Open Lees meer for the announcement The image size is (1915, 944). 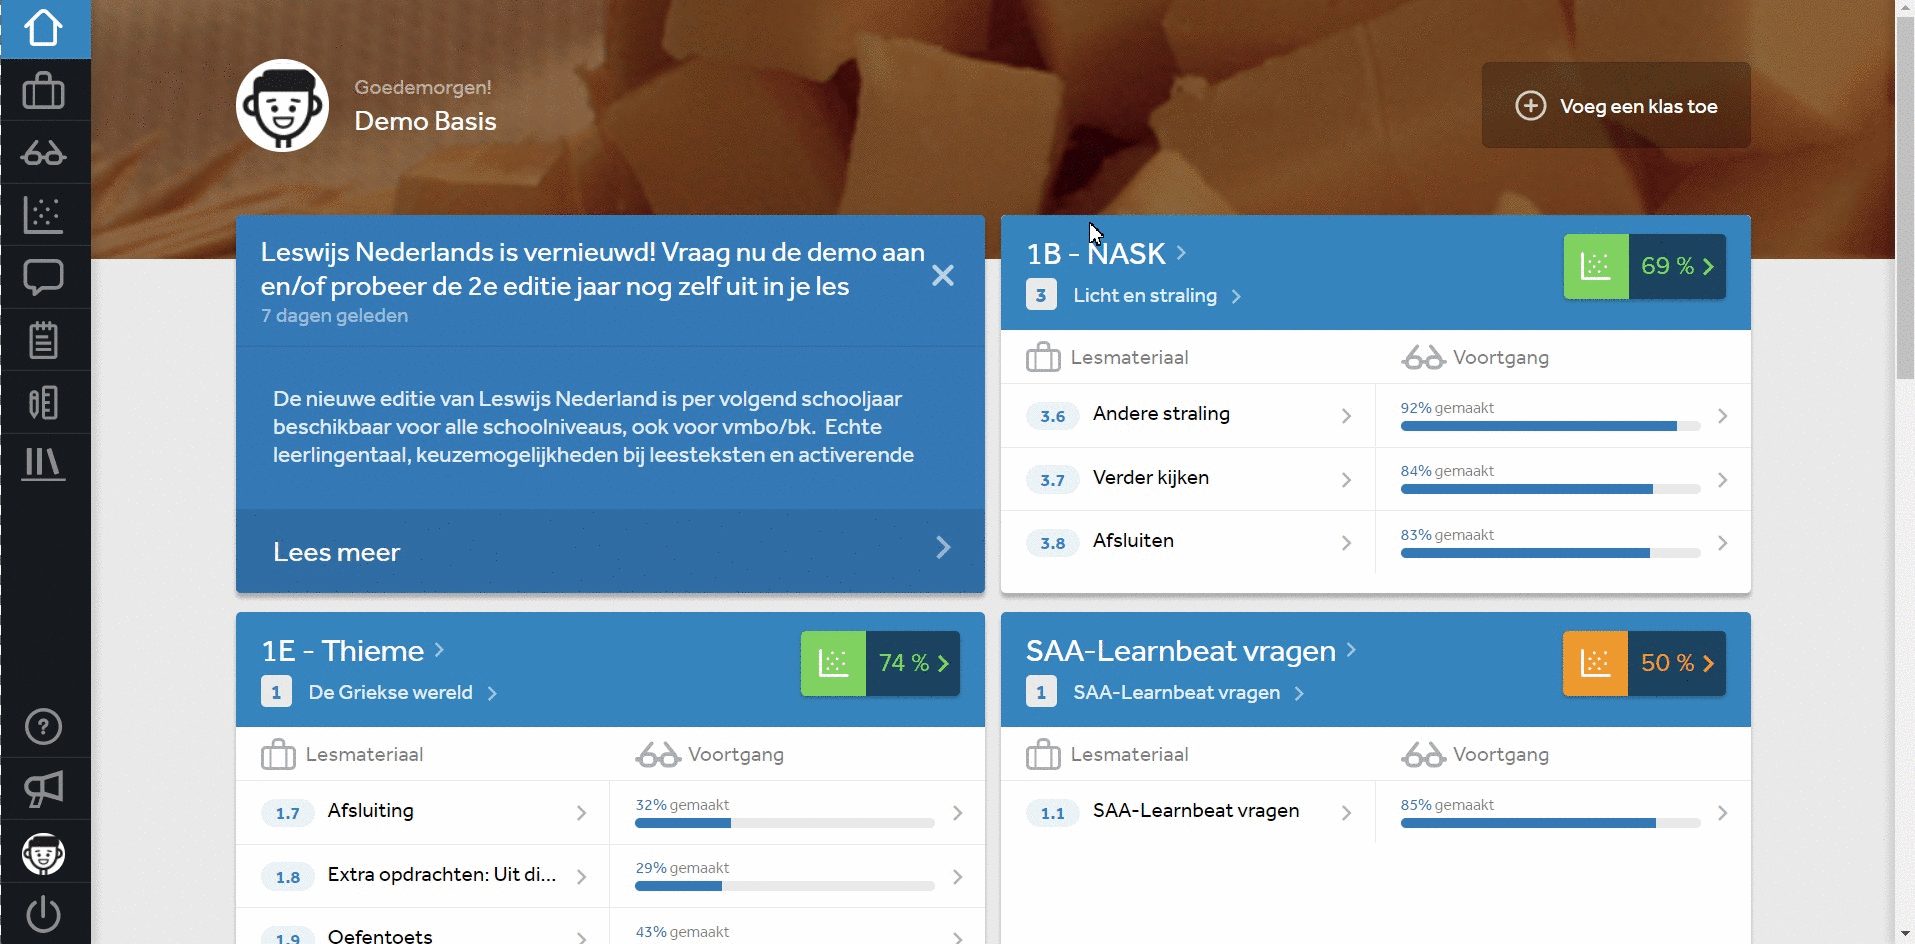(x=610, y=551)
